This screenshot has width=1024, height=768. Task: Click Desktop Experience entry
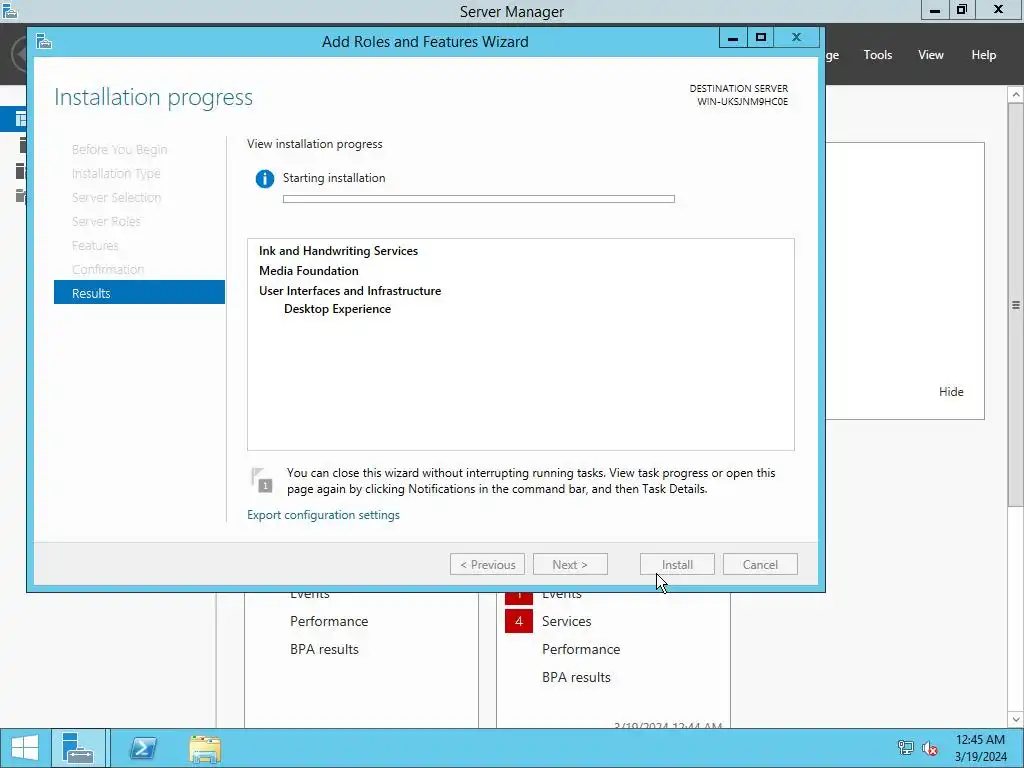tap(338, 309)
